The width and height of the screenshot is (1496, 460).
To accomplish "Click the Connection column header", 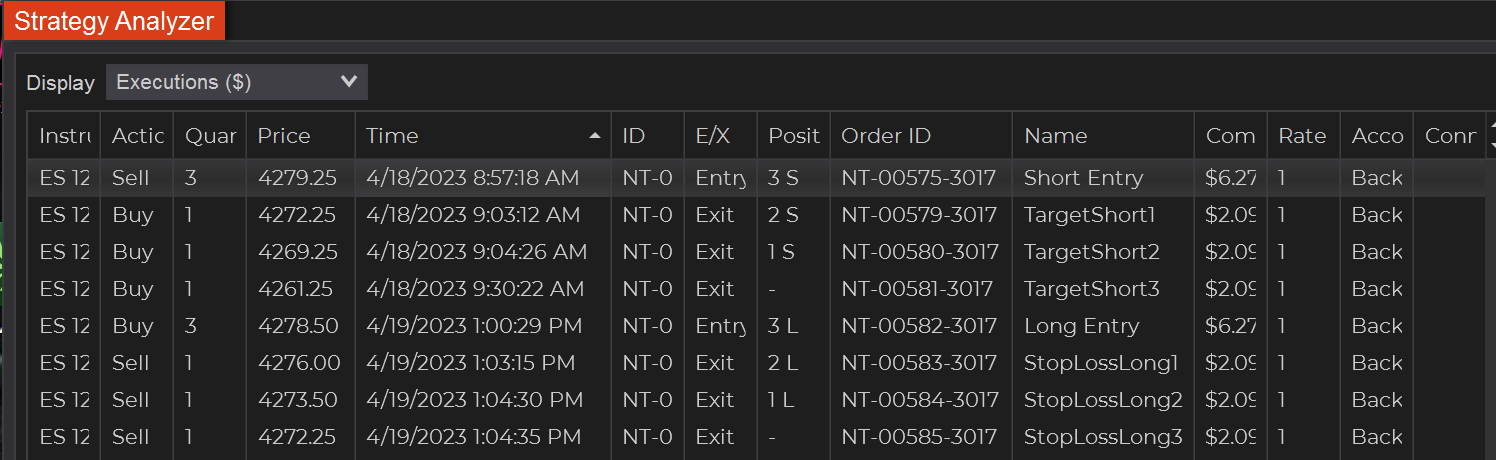I will tap(1449, 136).
